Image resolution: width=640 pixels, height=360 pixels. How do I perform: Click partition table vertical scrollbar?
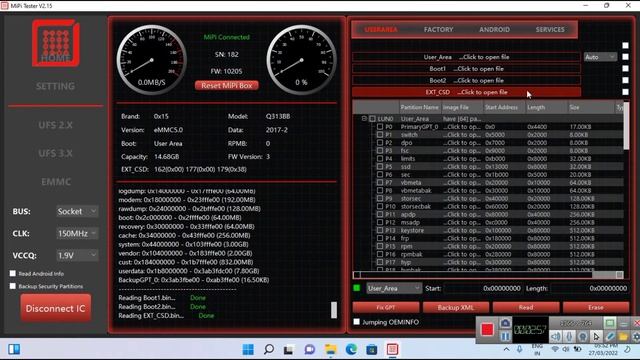point(626,126)
